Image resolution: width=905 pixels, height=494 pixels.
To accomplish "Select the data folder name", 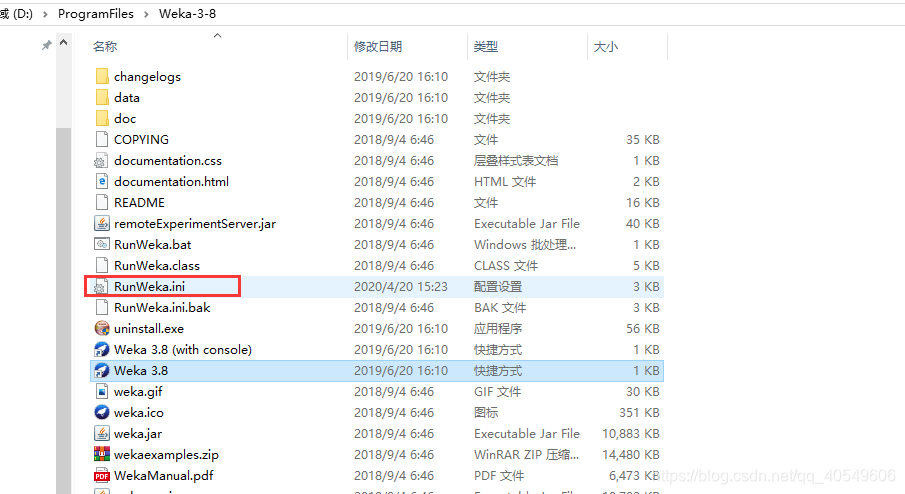I will [x=127, y=98].
